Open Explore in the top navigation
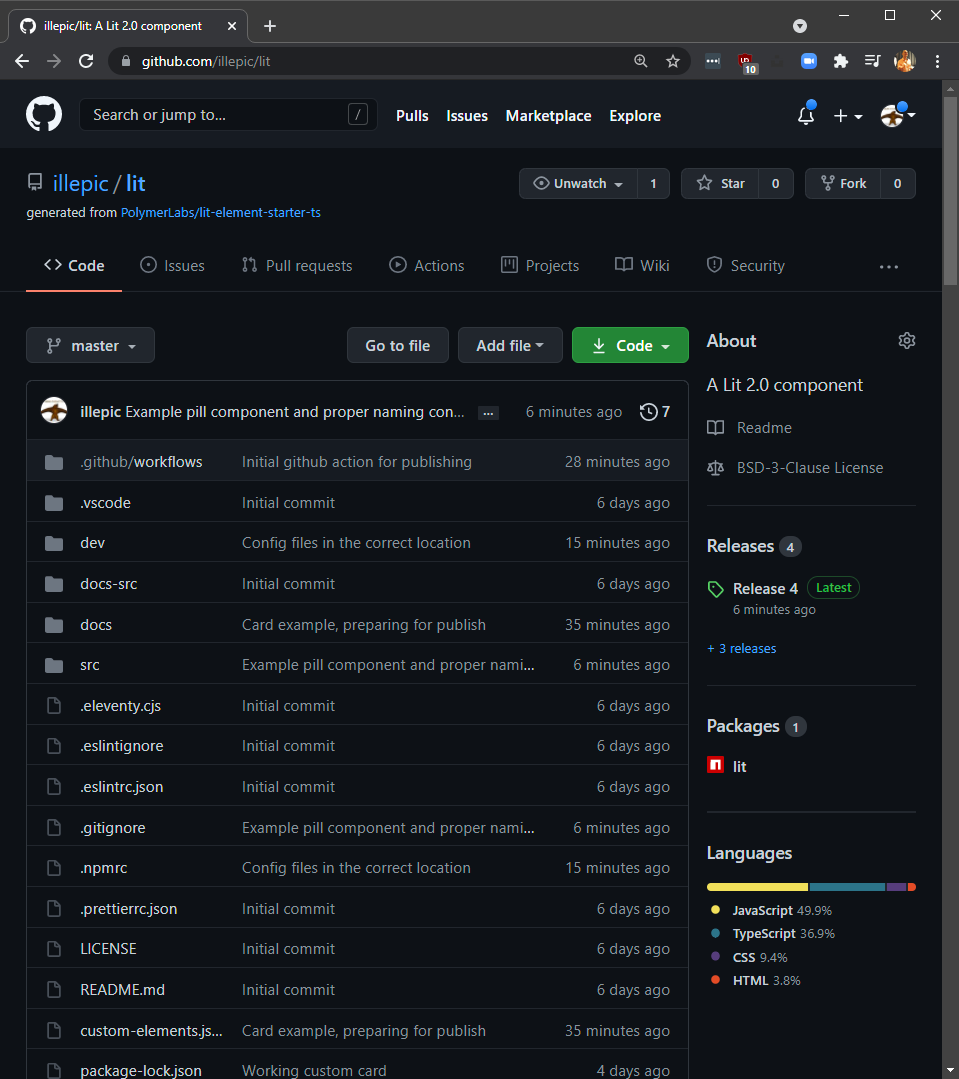This screenshot has height=1079, width=959. [x=635, y=116]
